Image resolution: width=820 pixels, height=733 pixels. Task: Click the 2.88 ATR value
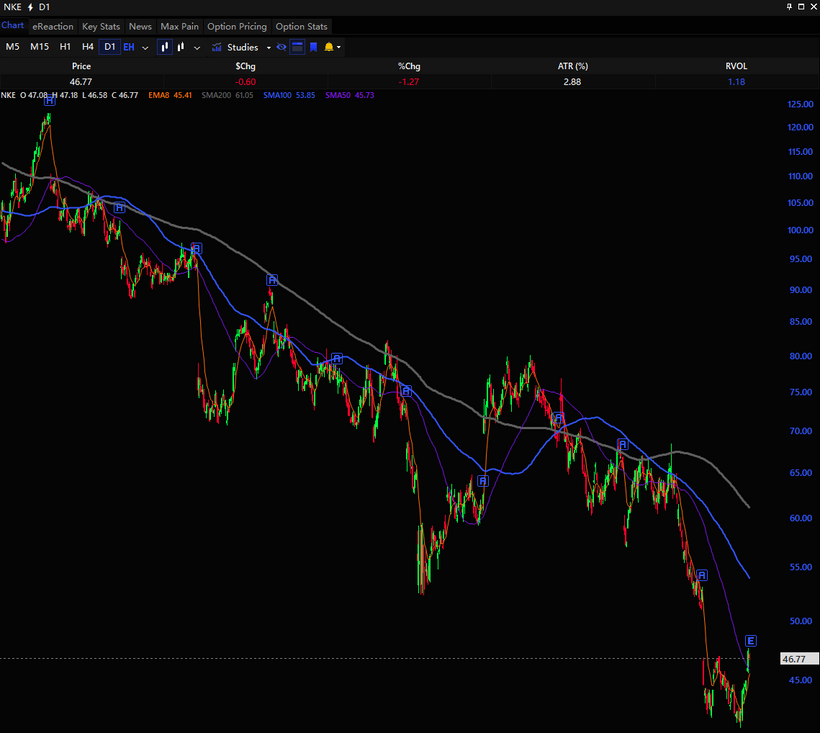coord(573,82)
